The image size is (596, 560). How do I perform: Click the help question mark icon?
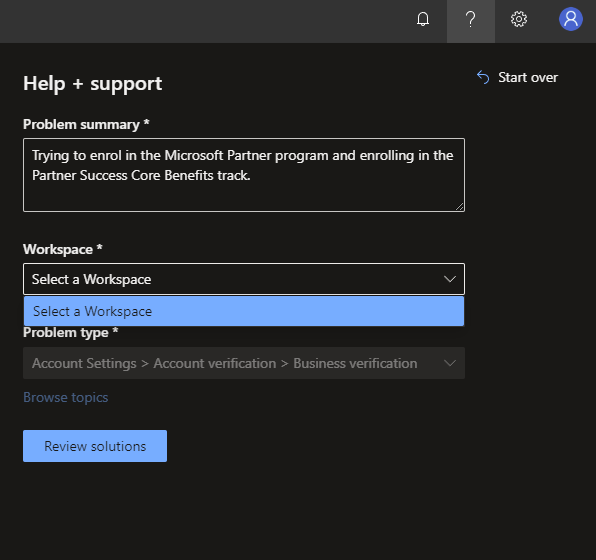[471, 19]
